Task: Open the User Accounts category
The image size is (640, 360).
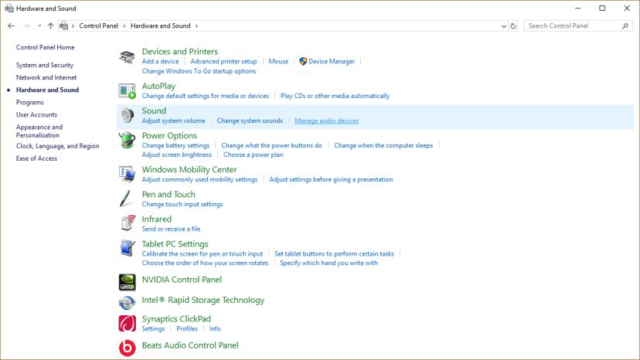Action: click(x=36, y=115)
